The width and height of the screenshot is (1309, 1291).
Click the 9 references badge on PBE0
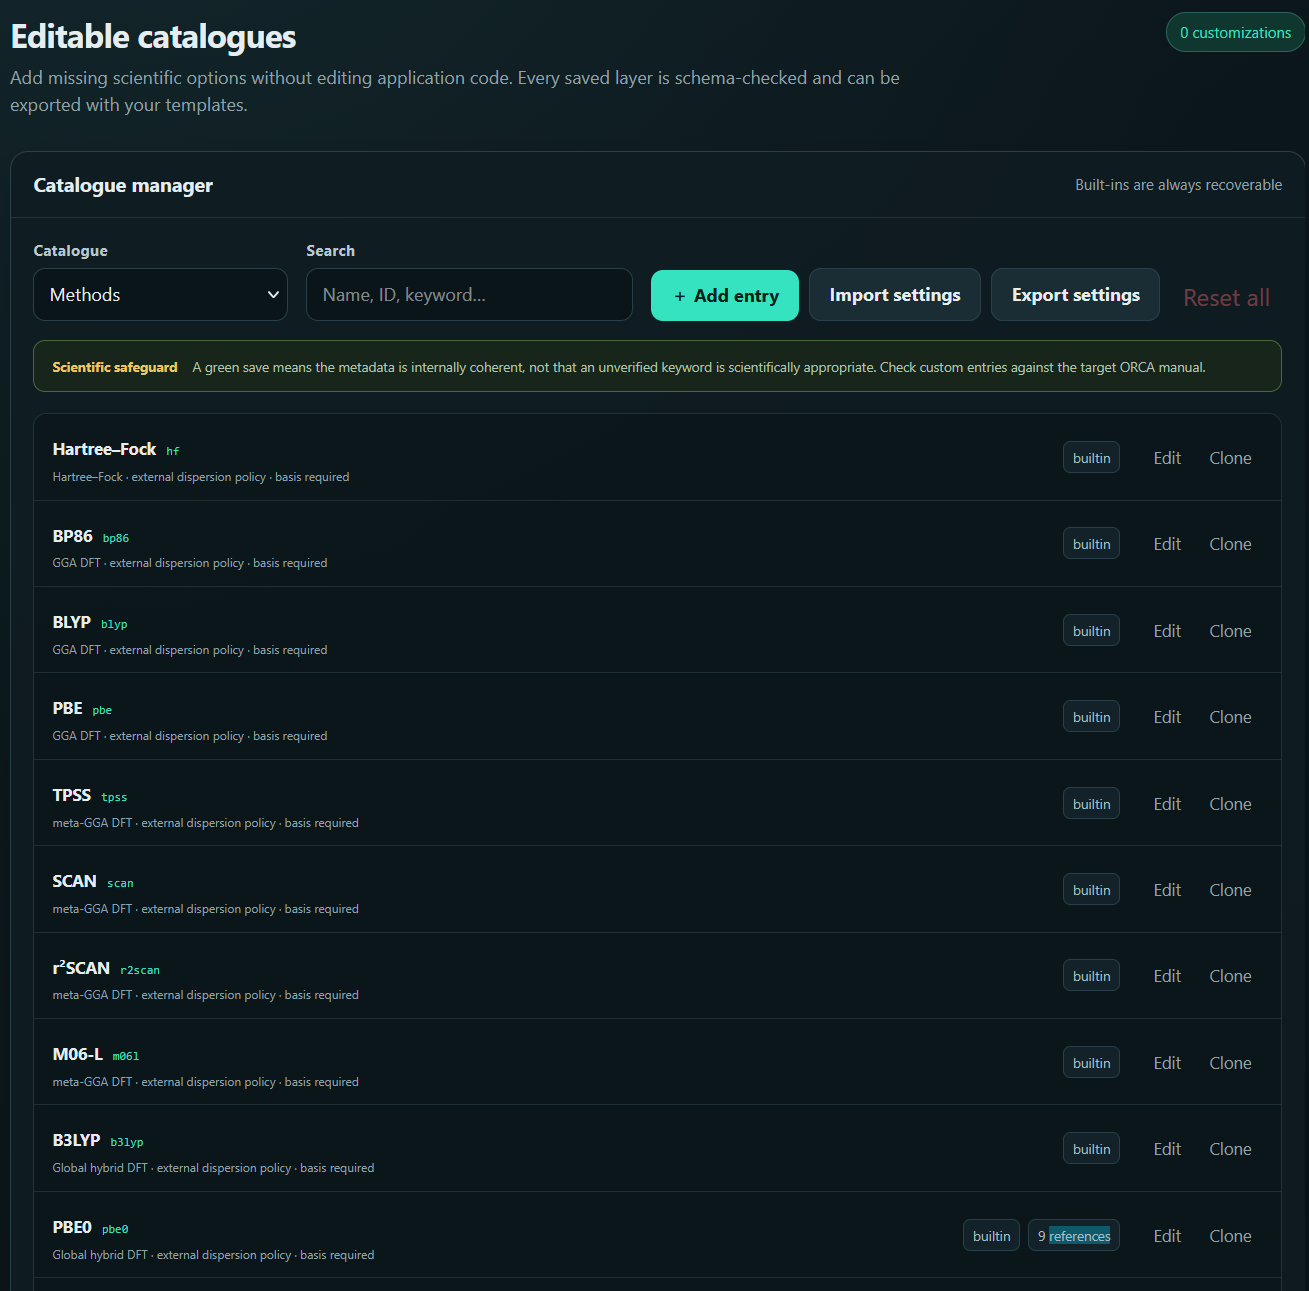pyautogui.click(x=1073, y=1236)
